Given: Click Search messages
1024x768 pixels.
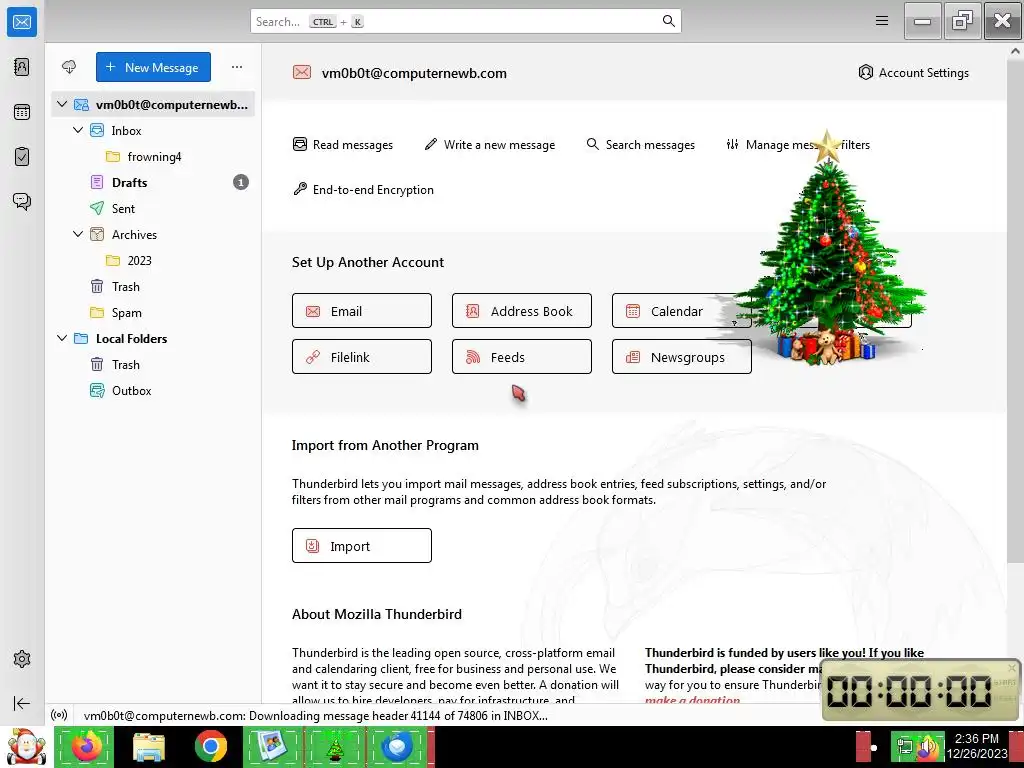Looking at the screenshot, I should click(641, 144).
